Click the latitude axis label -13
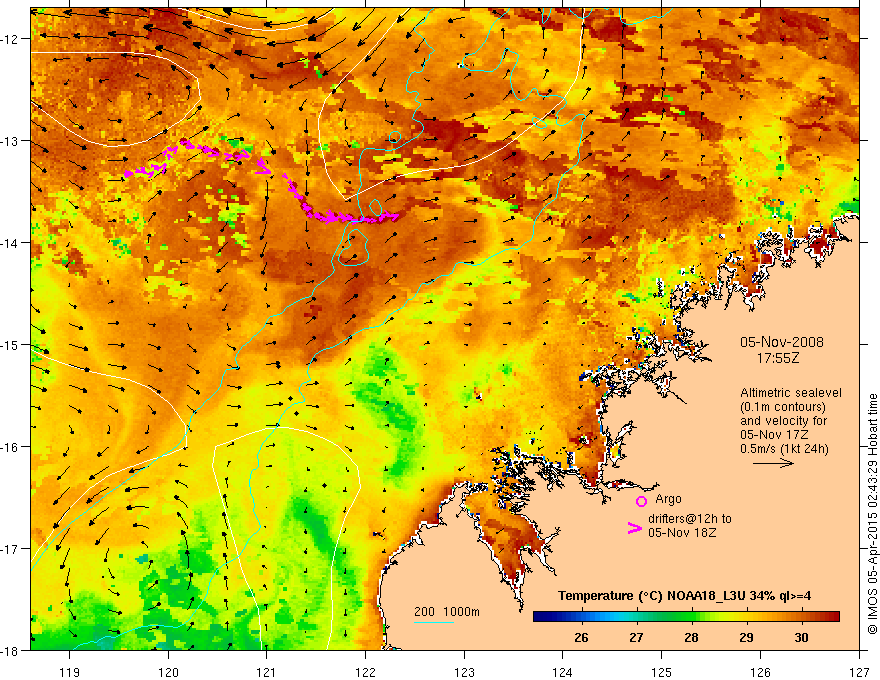This screenshot has width=880, height=680. point(10,141)
